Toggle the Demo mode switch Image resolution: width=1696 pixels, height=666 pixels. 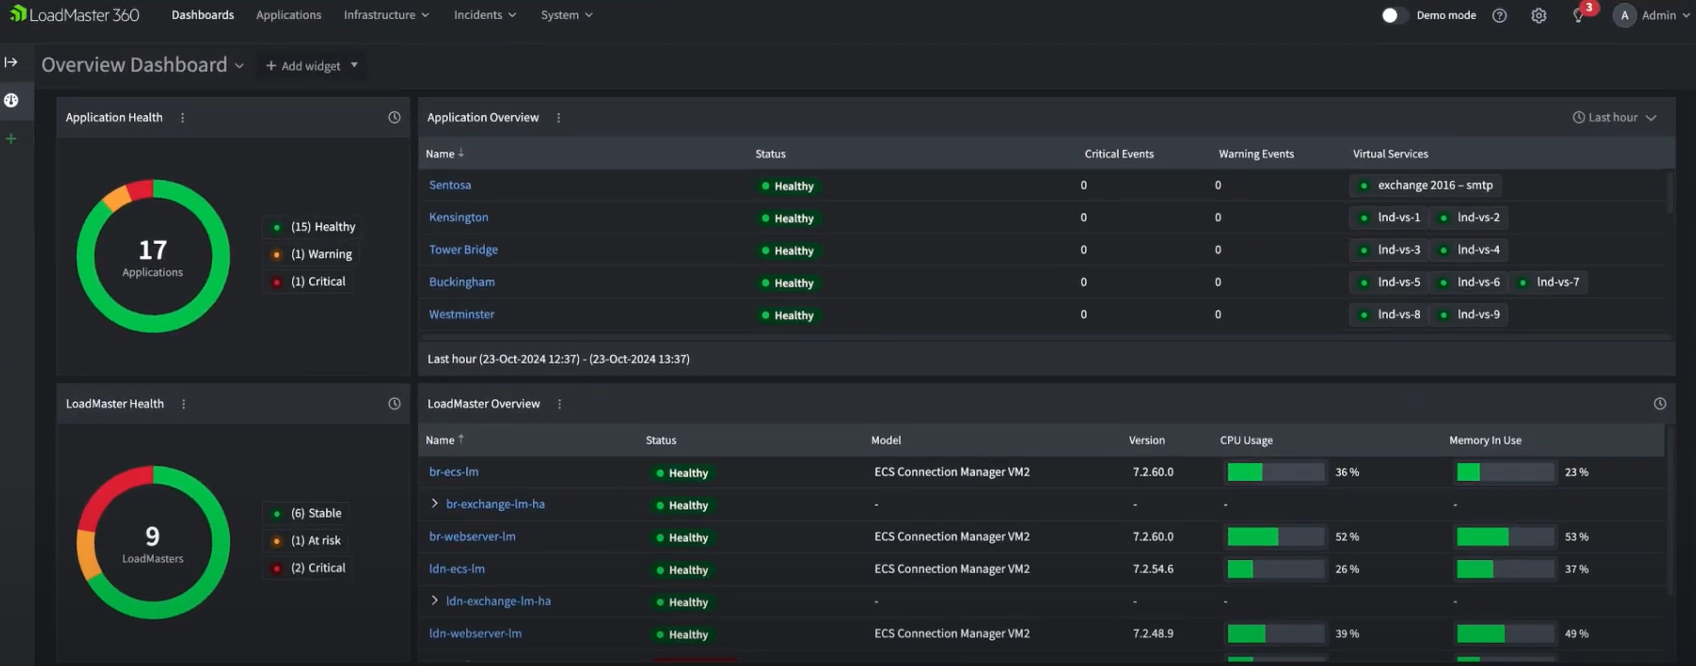(1393, 15)
